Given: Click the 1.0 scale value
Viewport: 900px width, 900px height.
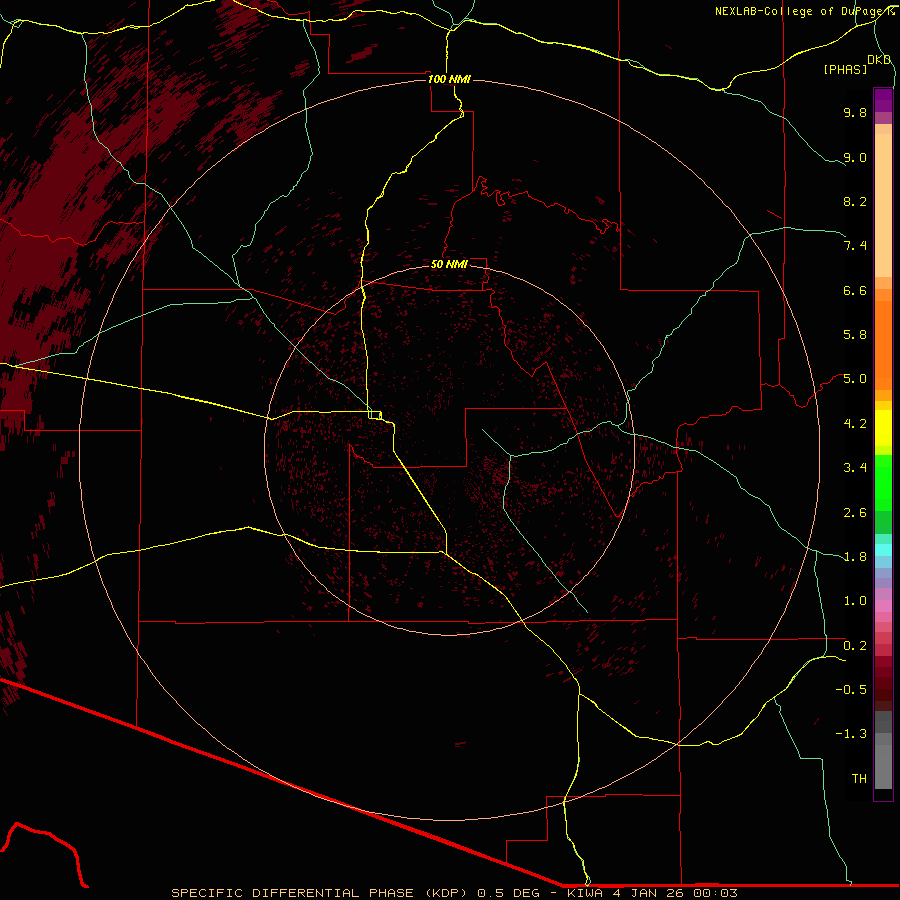Looking at the screenshot, I should [x=855, y=601].
